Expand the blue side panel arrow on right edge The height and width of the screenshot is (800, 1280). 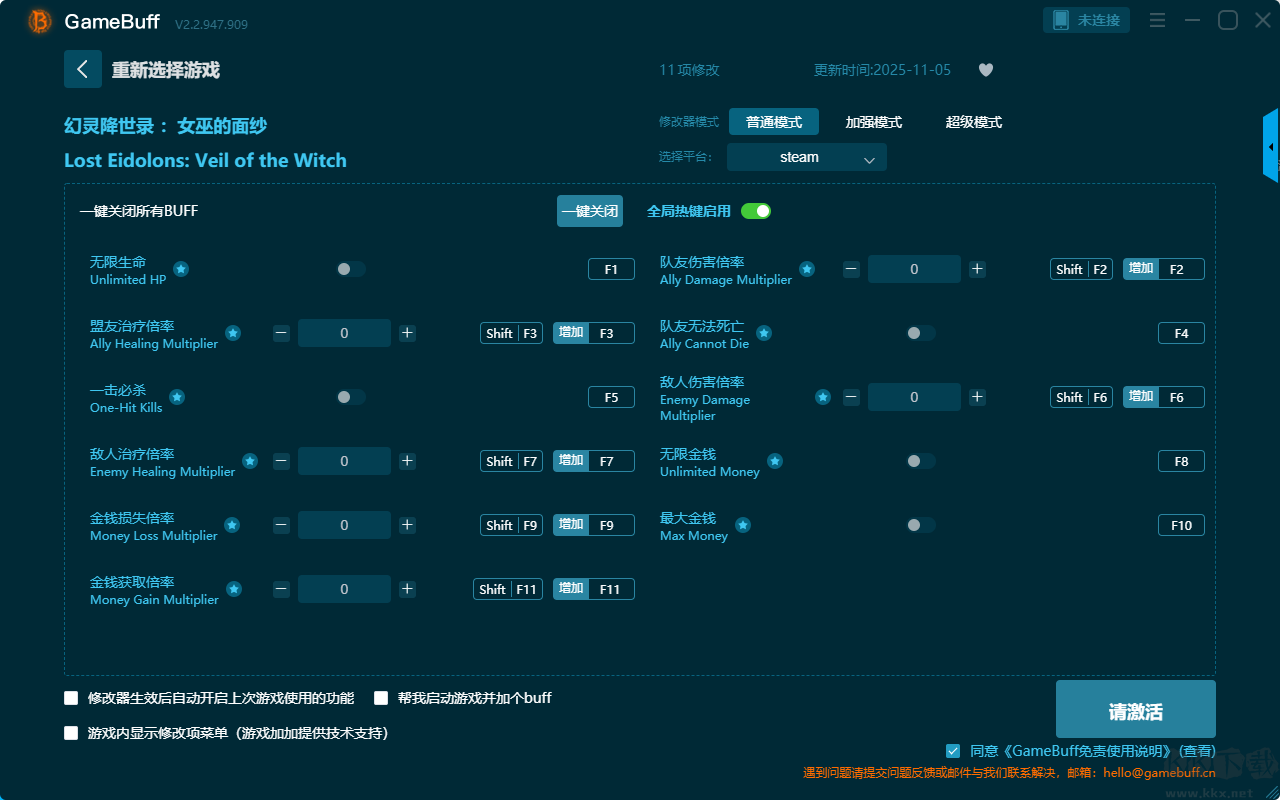coord(1271,147)
